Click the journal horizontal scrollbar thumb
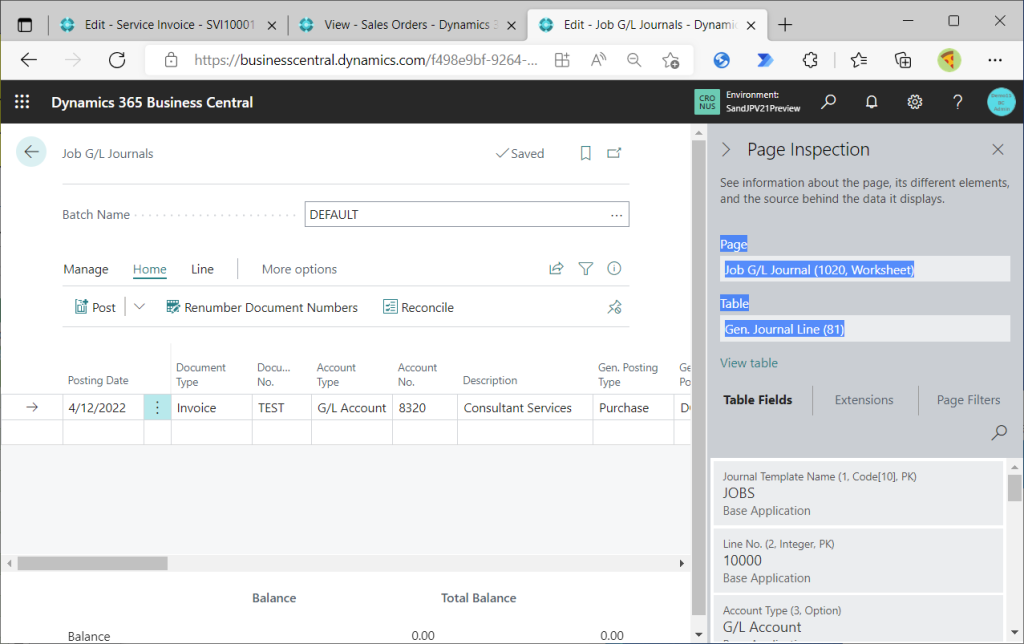Image resolution: width=1024 pixels, height=644 pixels. [x=92, y=563]
